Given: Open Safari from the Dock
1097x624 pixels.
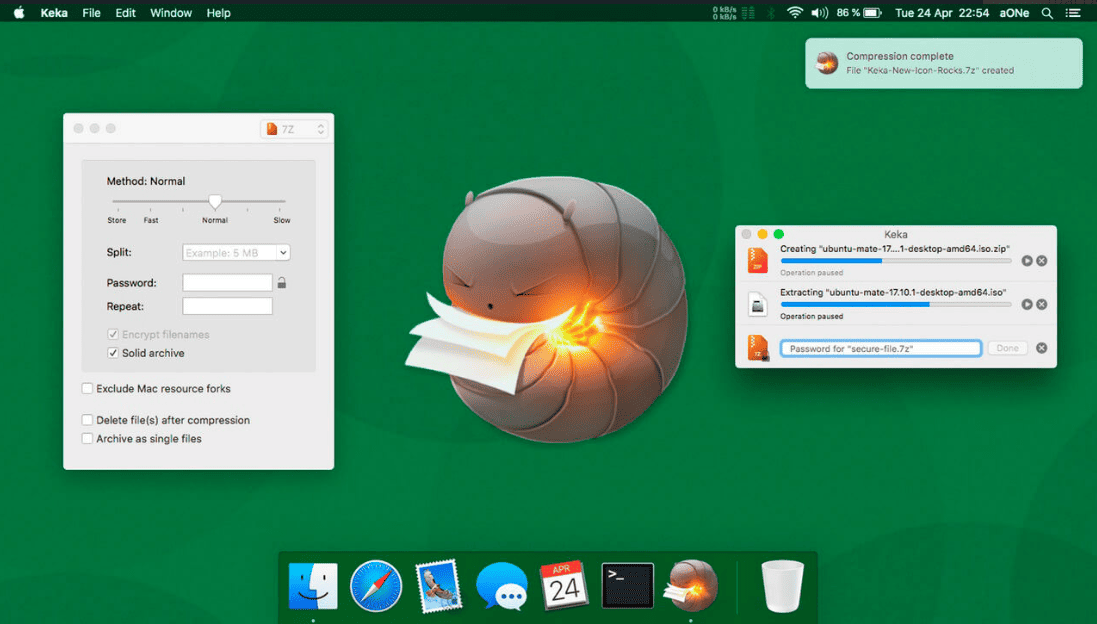Looking at the screenshot, I should coord(376,586).
